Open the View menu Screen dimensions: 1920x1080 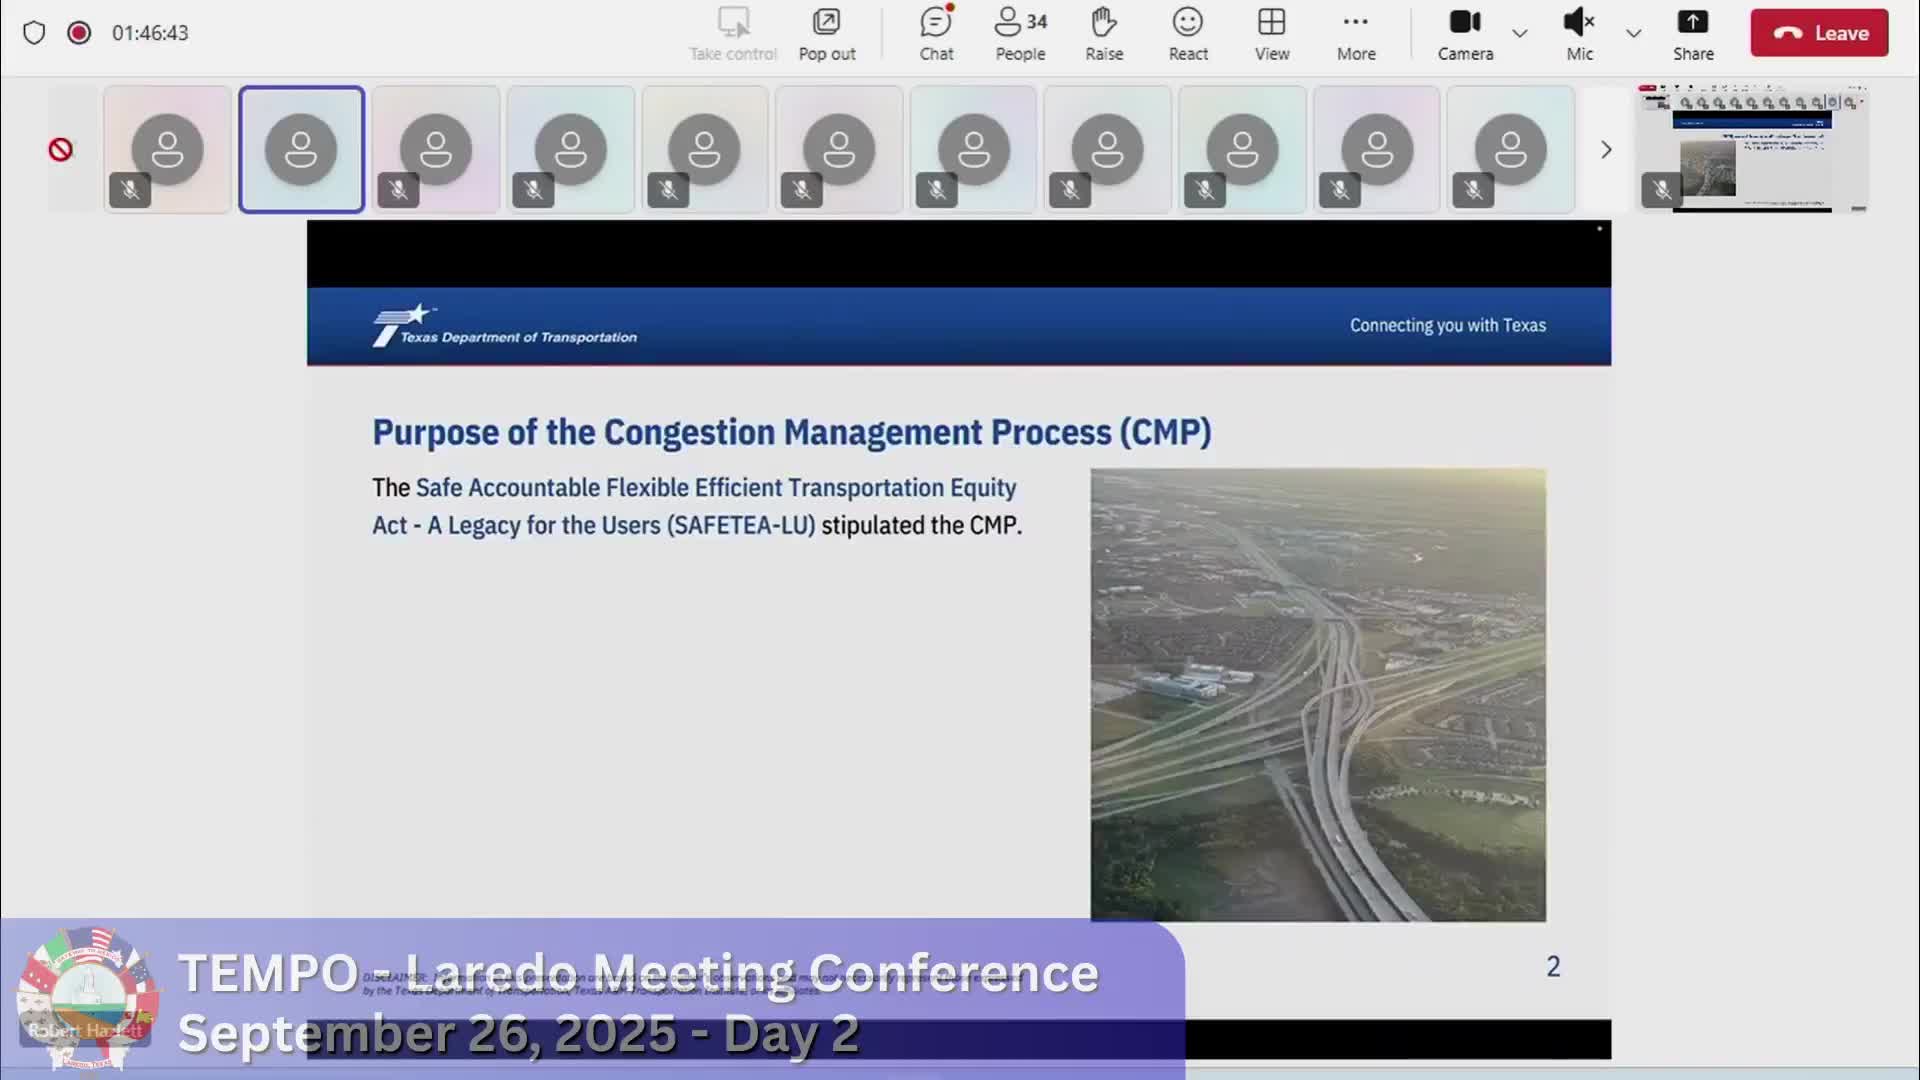pyautogui.click(x=1269, y=32)
